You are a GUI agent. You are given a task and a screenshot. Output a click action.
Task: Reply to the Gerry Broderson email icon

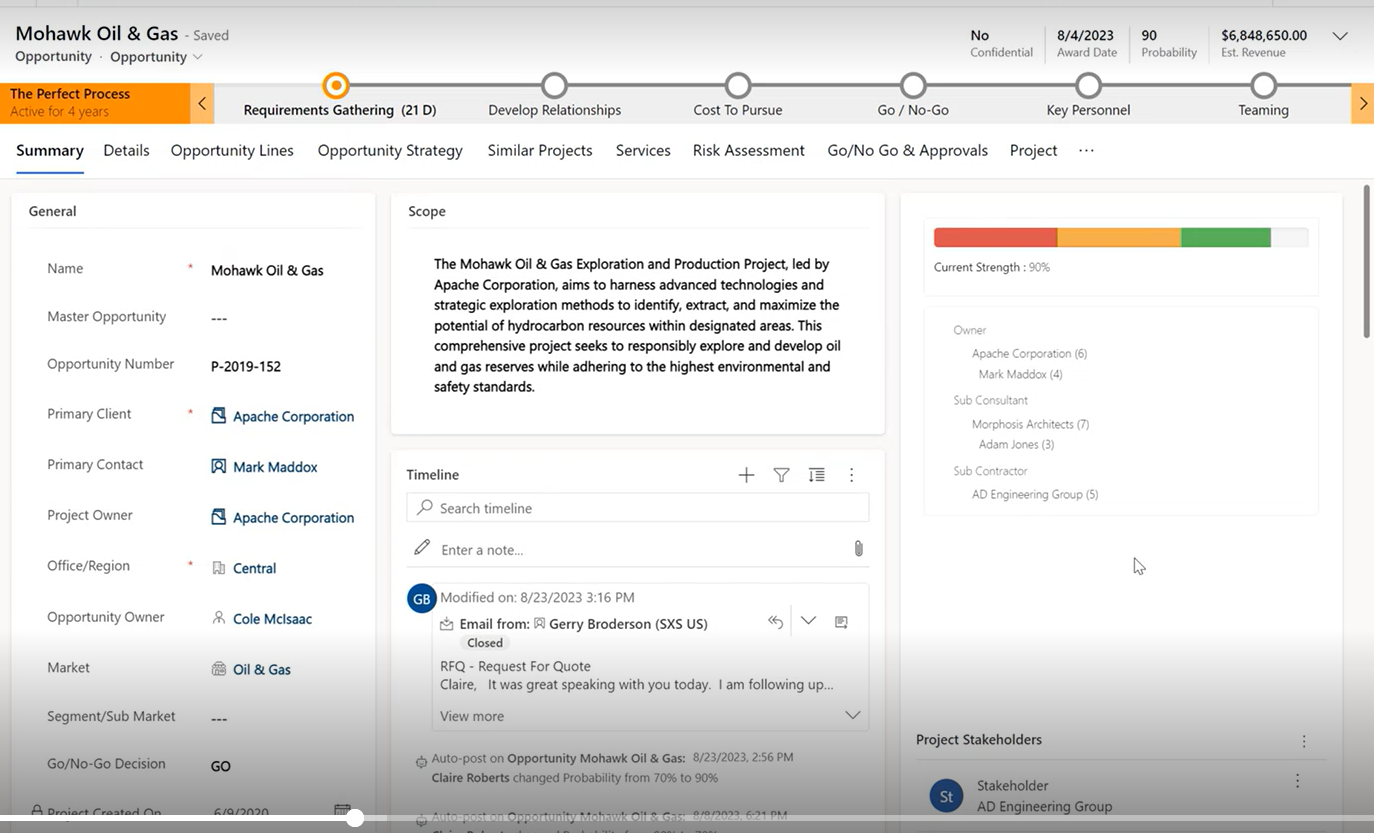pyautogui.click(x=775, y=621)
